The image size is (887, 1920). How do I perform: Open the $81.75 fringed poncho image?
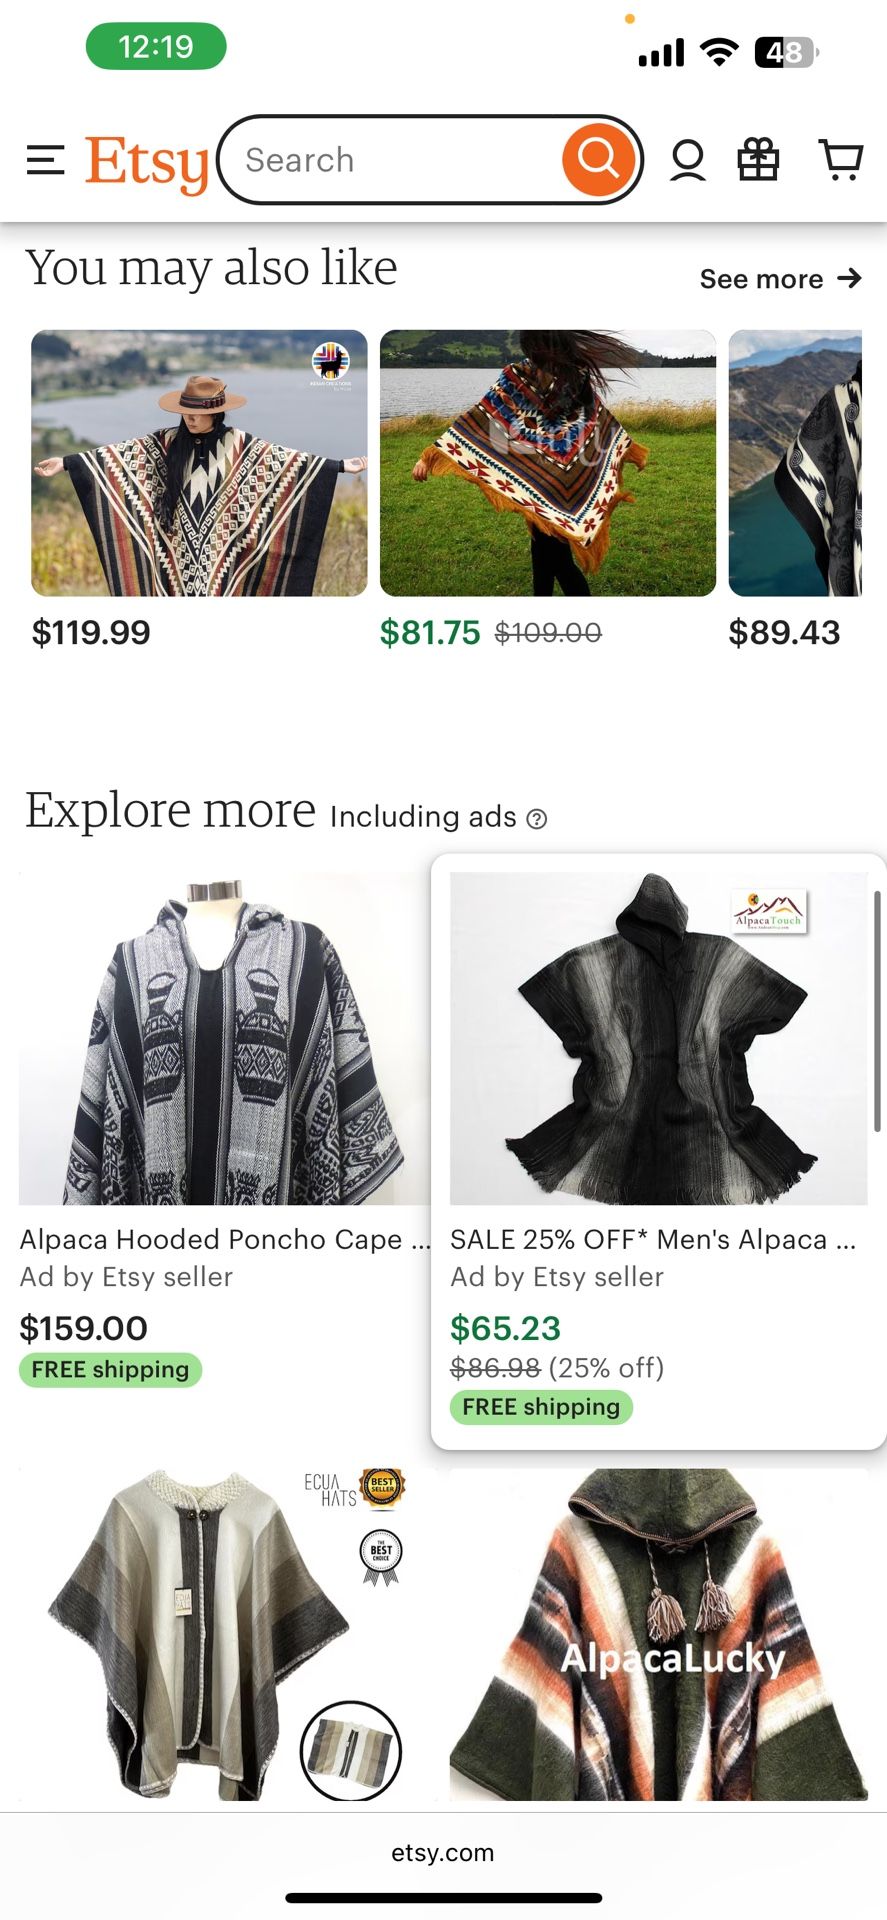click(x=548, y=463)
